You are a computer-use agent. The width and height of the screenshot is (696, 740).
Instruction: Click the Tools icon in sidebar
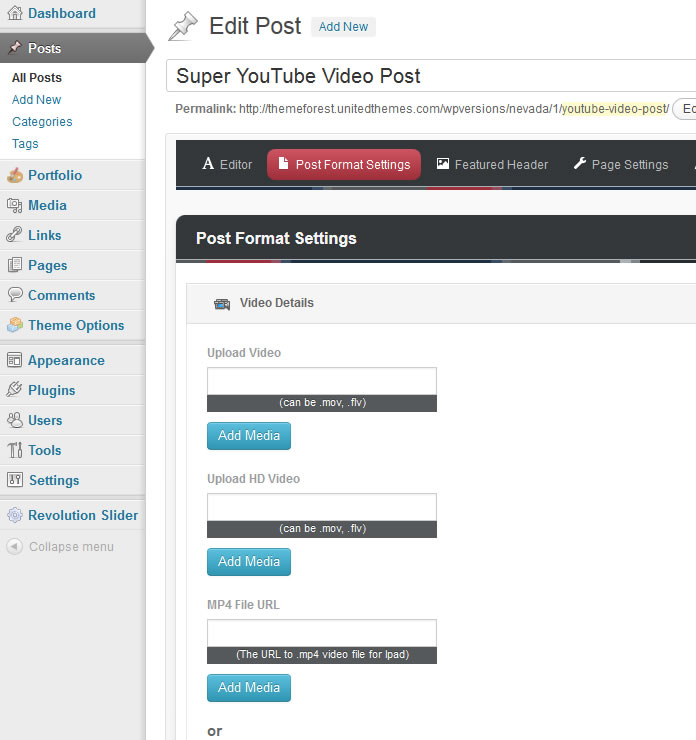[x=14, y=451]
